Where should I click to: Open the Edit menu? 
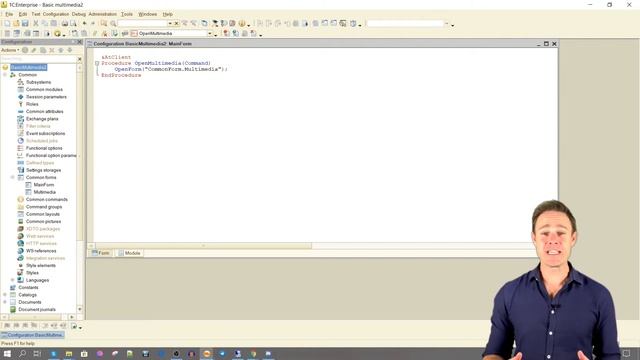click(x=22, y=14)
